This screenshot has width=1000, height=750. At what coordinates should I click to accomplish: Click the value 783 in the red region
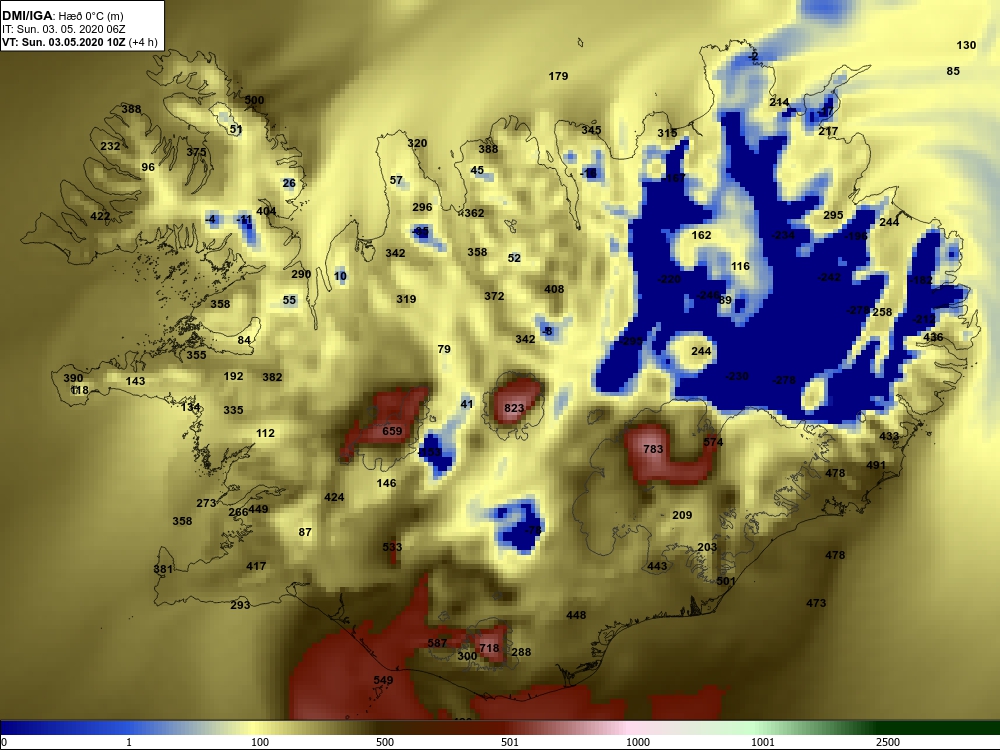point(653,449)
